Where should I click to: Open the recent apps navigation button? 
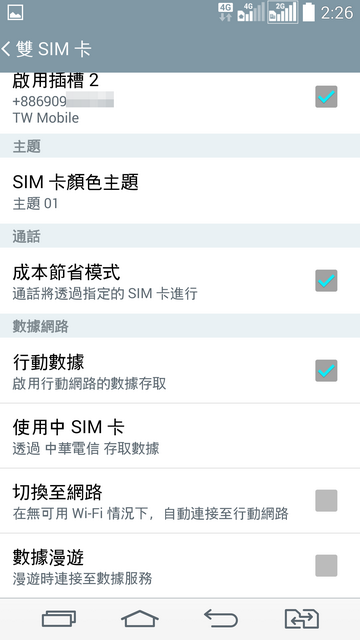coord(59,618)
